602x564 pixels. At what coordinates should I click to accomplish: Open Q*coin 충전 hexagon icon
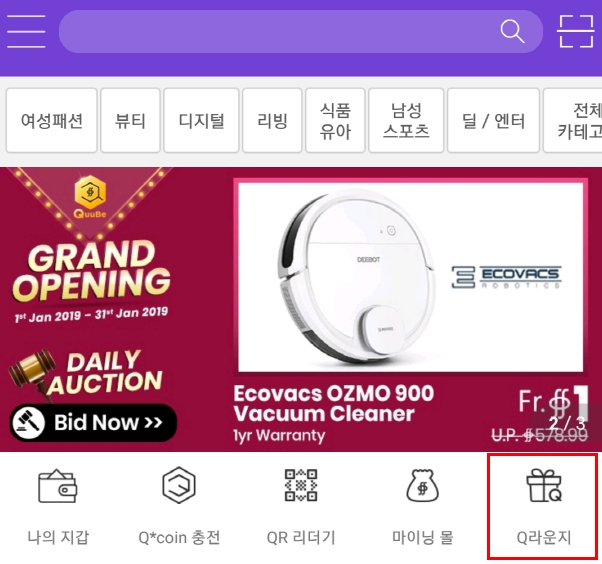click(x=179, y=485)
